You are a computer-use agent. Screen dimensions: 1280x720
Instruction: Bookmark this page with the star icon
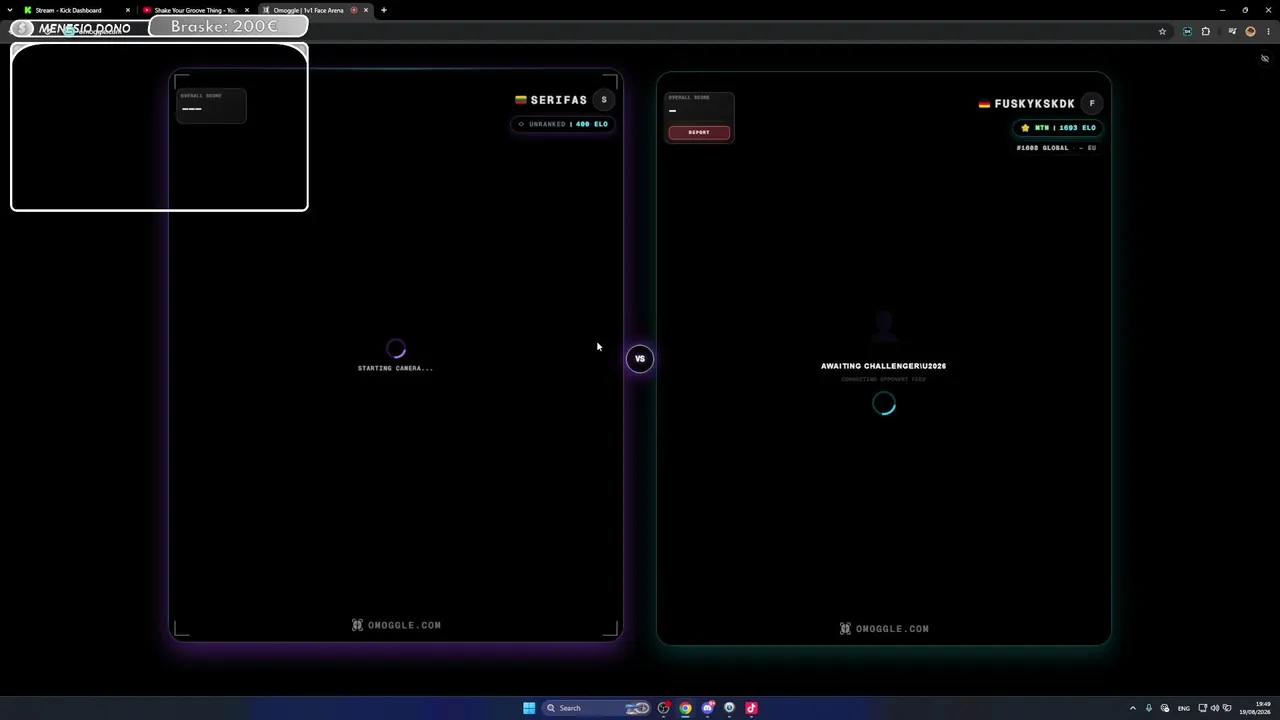[x=1162, y=31]
